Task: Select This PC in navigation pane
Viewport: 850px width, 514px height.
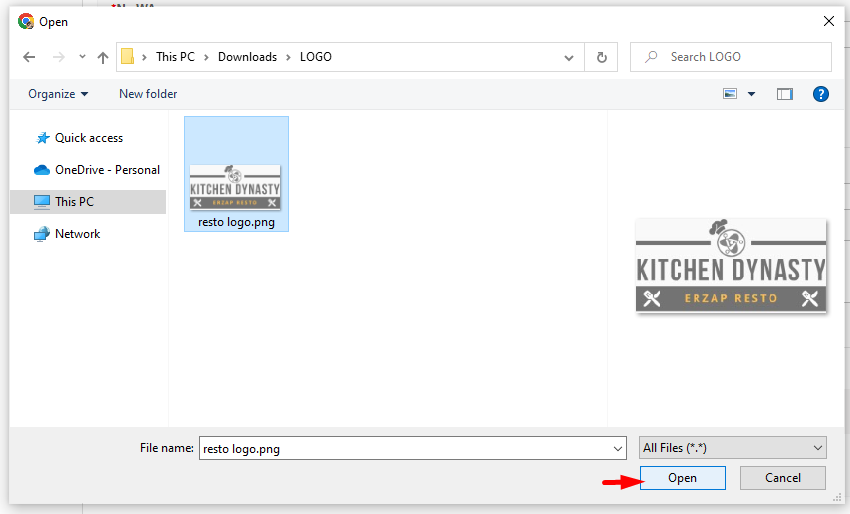Action: click(88, 202)
